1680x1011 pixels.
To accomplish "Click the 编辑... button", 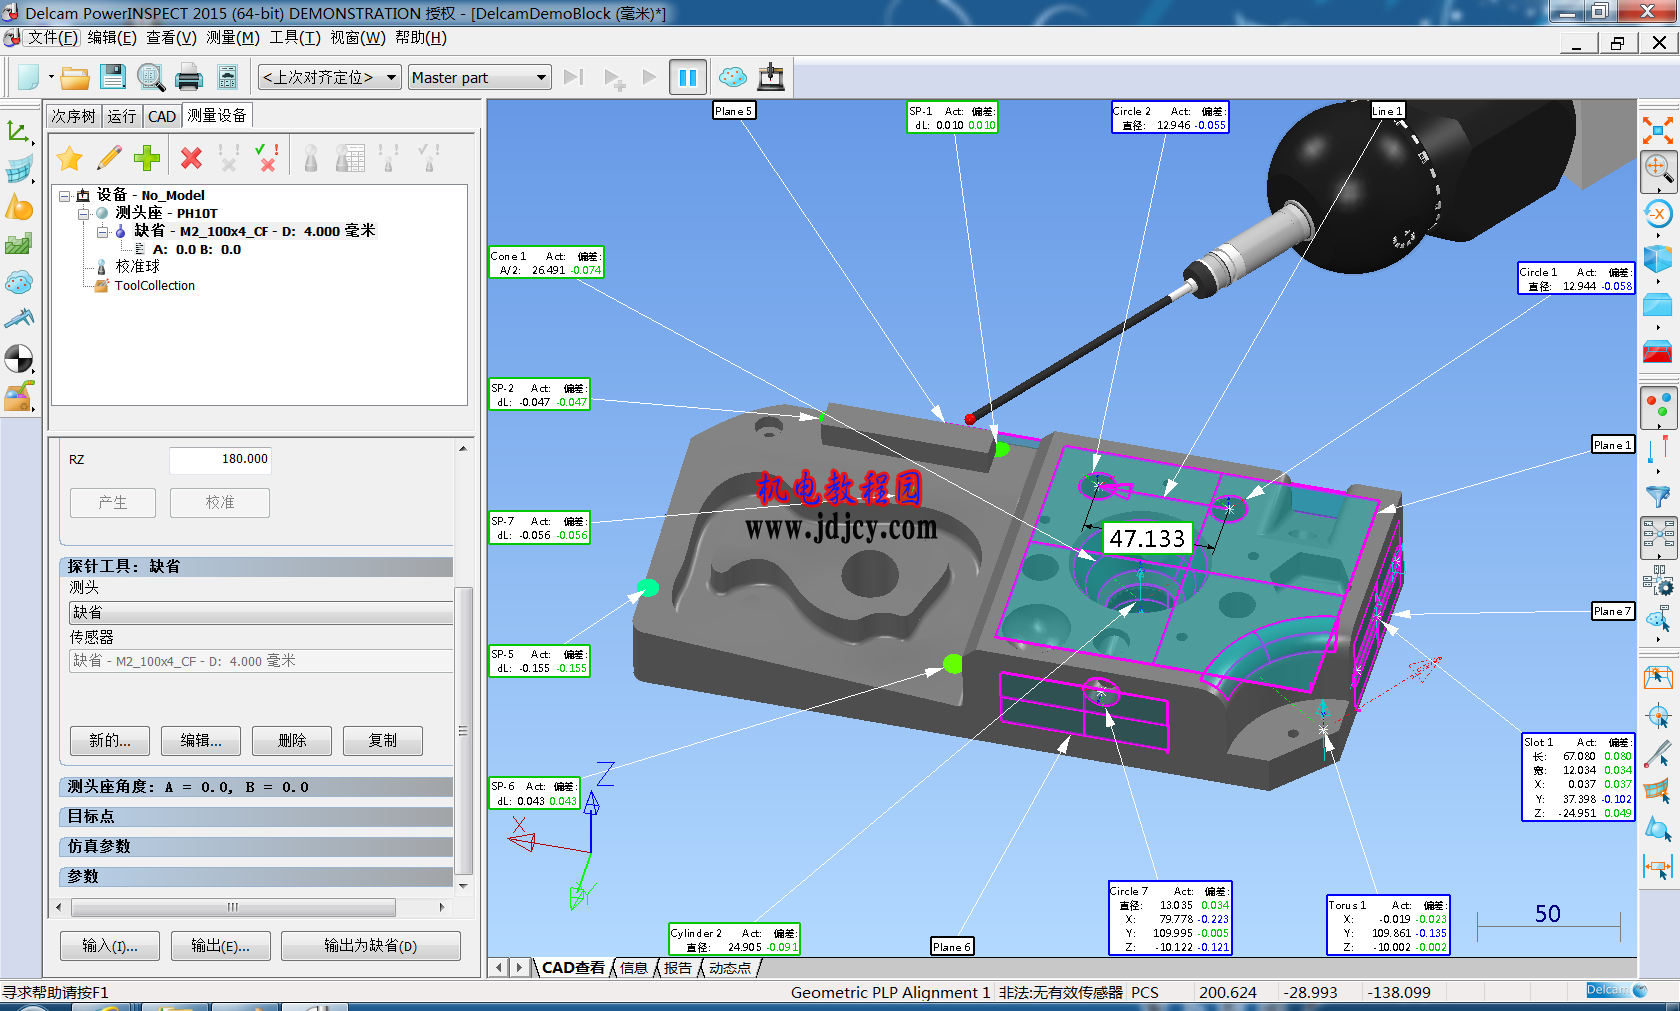I will (201, 741).
